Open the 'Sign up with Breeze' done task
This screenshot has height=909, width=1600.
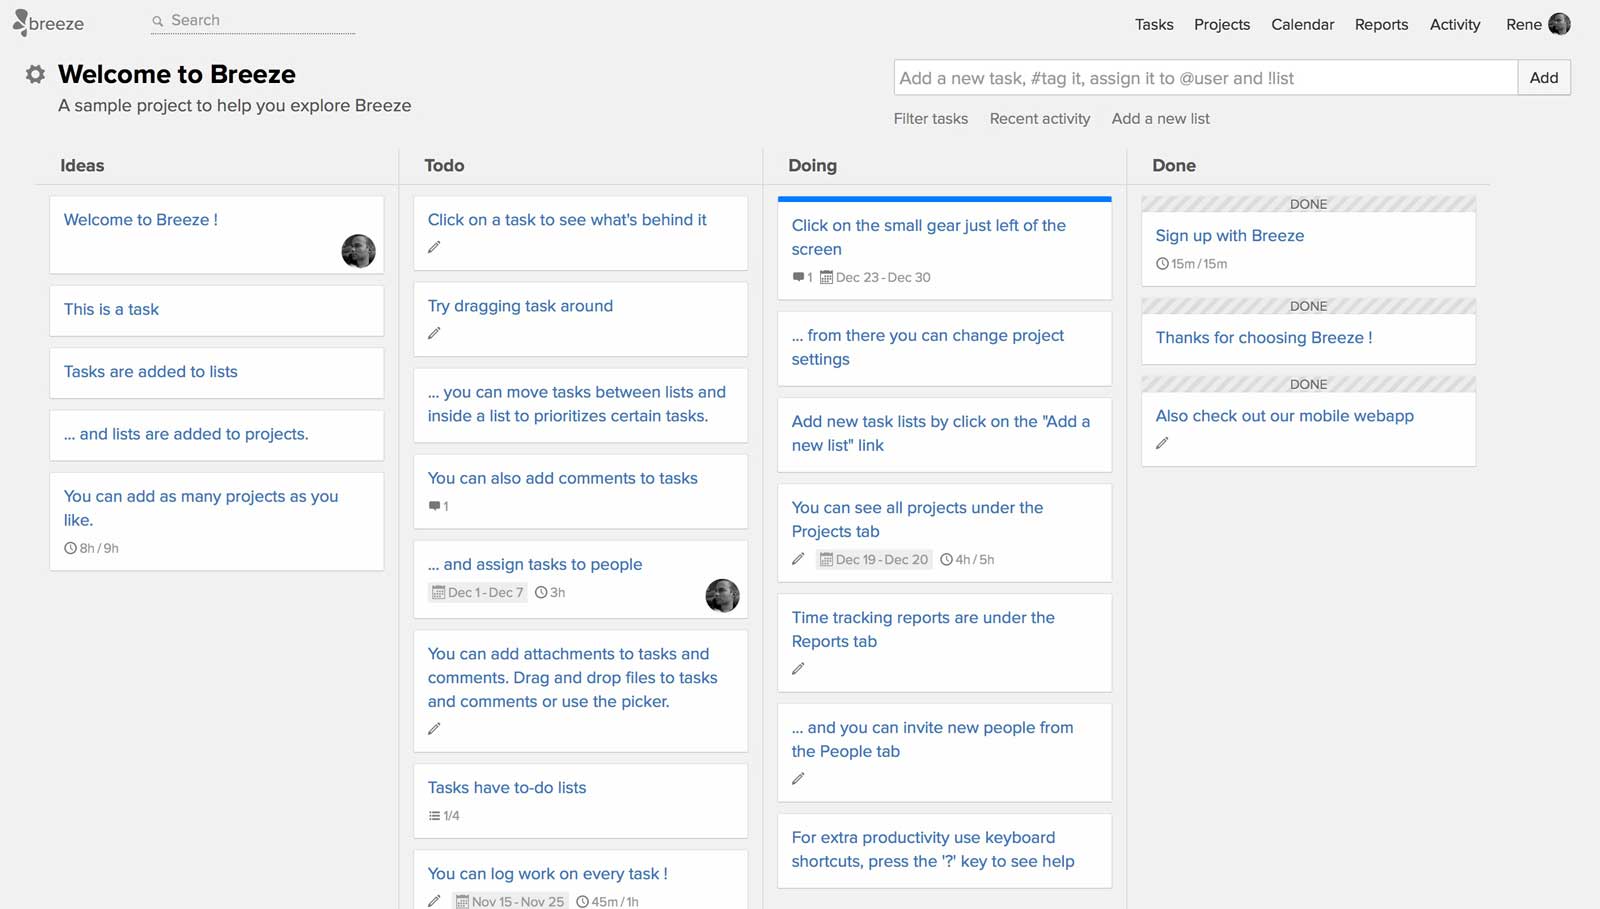pos(1229,236)
